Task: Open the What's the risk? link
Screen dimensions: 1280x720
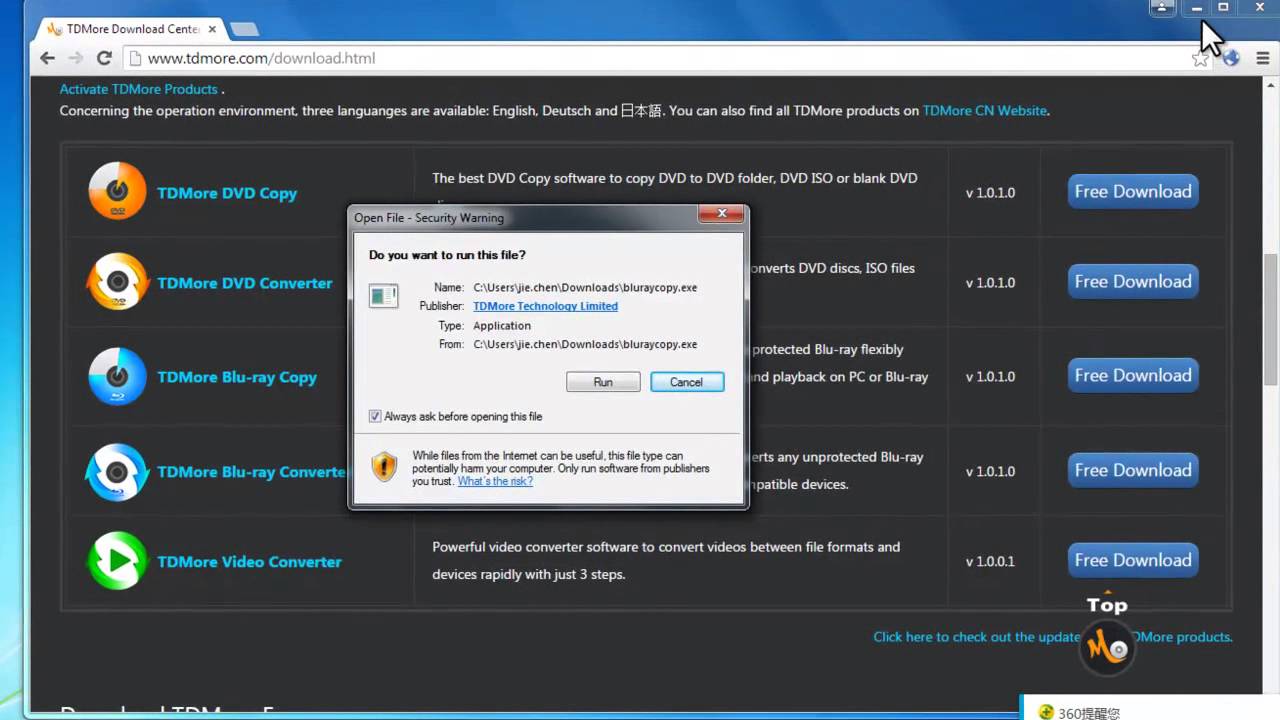Action: click(495, 481)
